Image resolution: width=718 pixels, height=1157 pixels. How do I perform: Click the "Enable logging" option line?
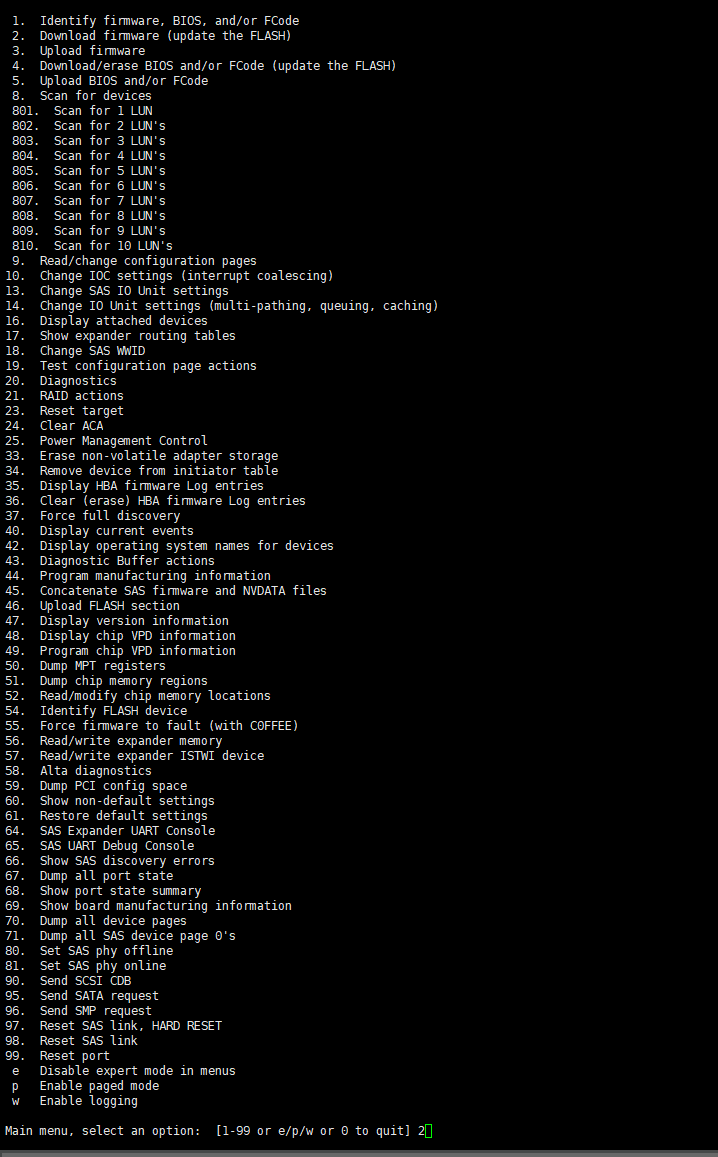pyautogui.click(x=88, y=1101)
